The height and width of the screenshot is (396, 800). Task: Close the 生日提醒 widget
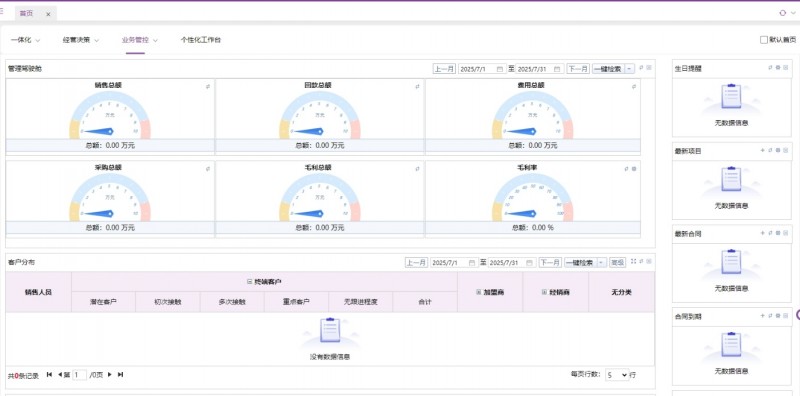click(786, 67)
